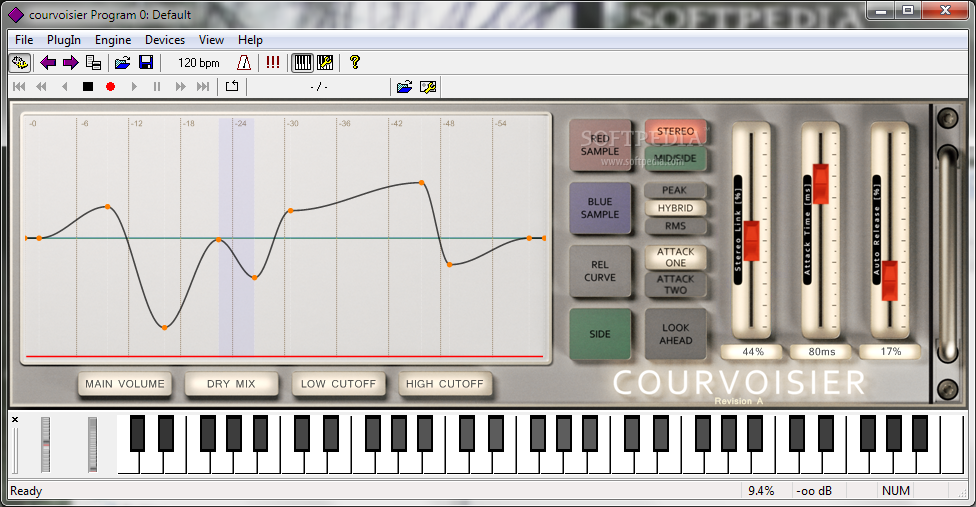Screen dimensions: 976x507
Task: Click the modulation wheel beside piano keyboard
Action: pyautogui.click(x=92, y=445)
